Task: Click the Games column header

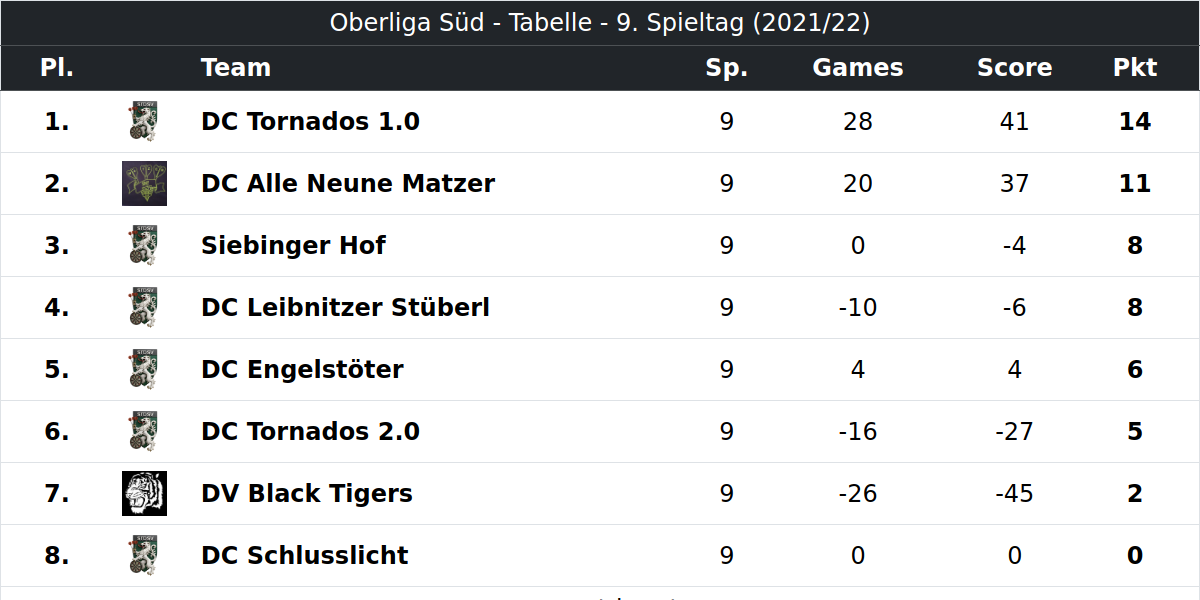Action: (858, 68)
